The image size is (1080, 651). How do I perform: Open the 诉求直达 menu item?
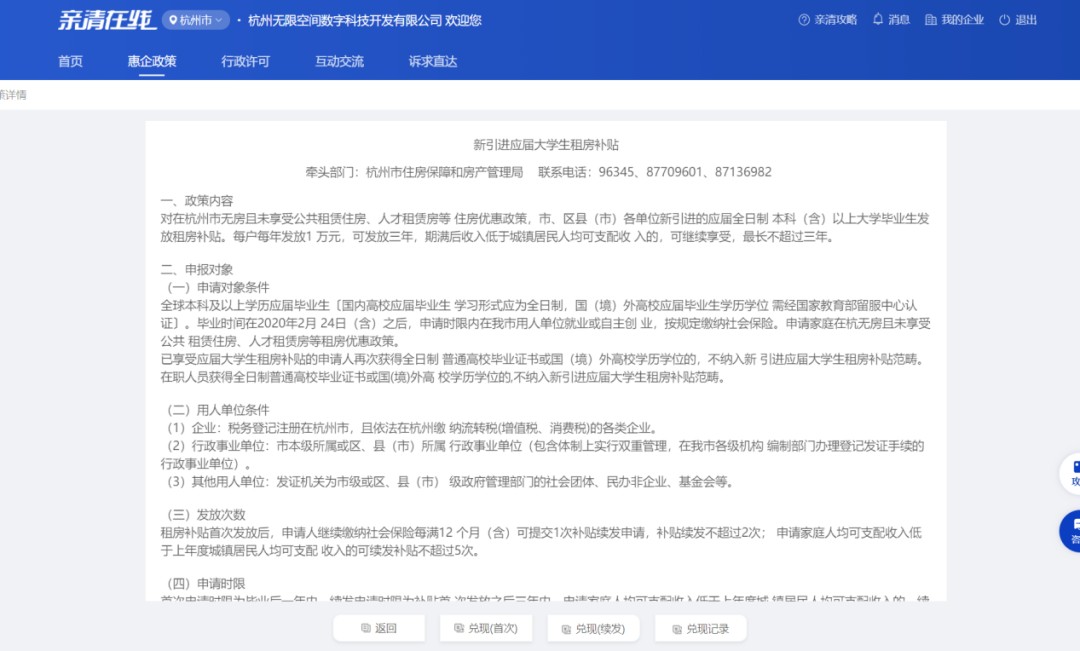click(x=431, y=61)
